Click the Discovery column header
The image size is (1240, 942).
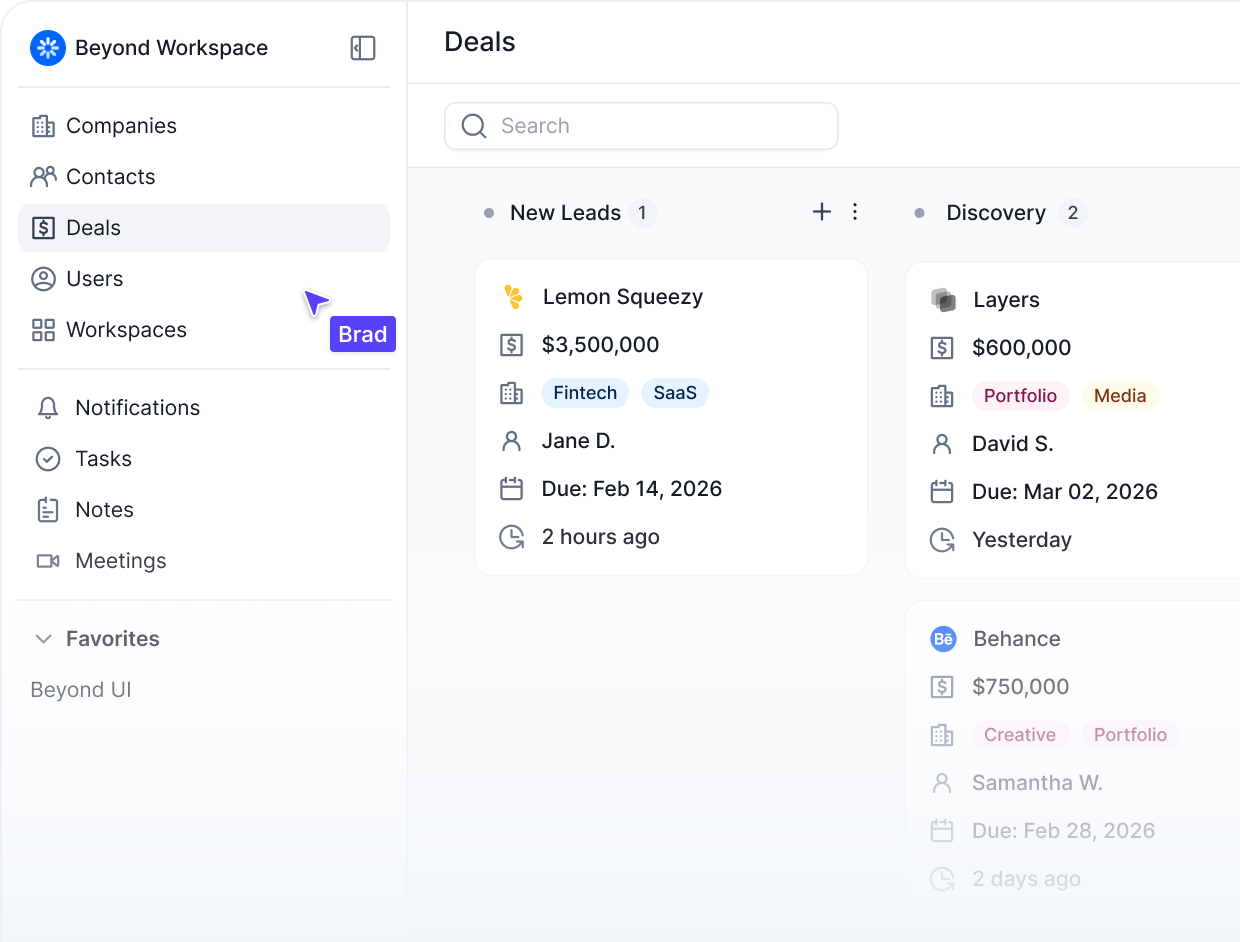coord(996,213)
